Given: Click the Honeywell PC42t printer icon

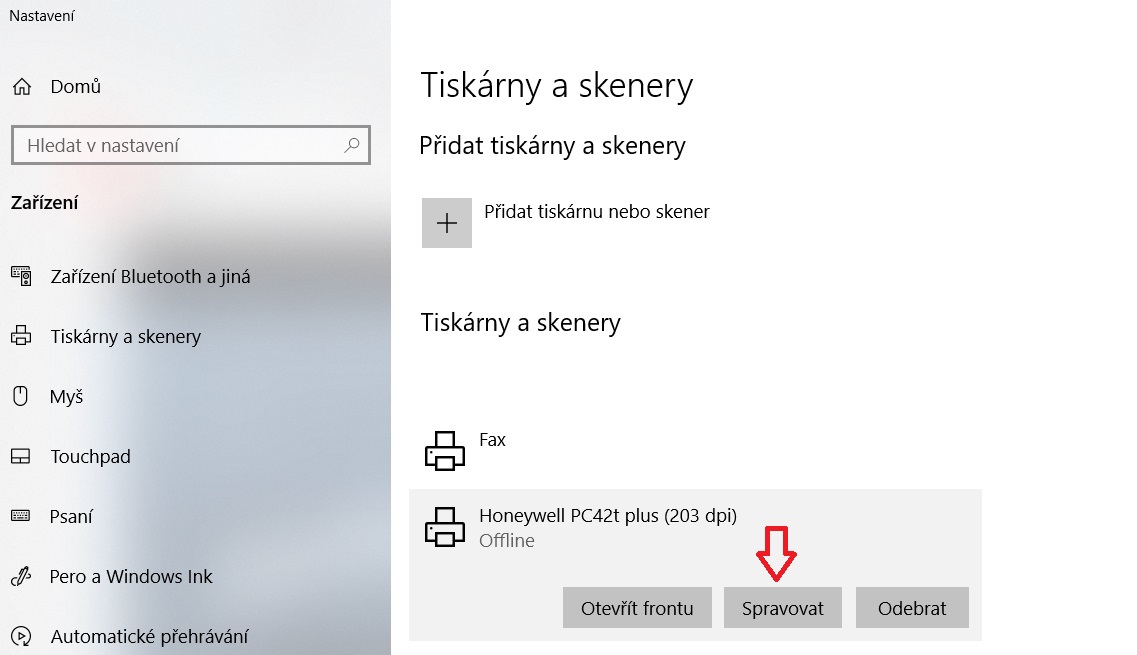Looking at the screenshot, I should (x=445, y=527).
